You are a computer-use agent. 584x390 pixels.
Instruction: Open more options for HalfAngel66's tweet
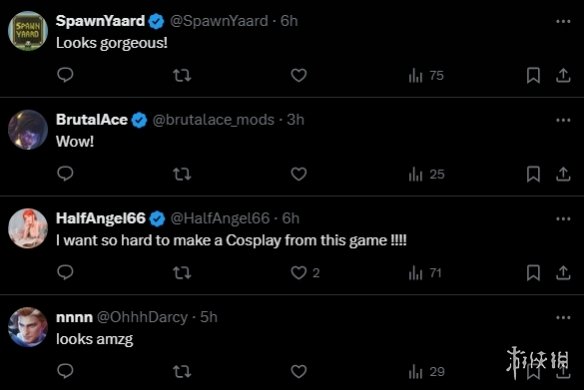tap(563, 219)
